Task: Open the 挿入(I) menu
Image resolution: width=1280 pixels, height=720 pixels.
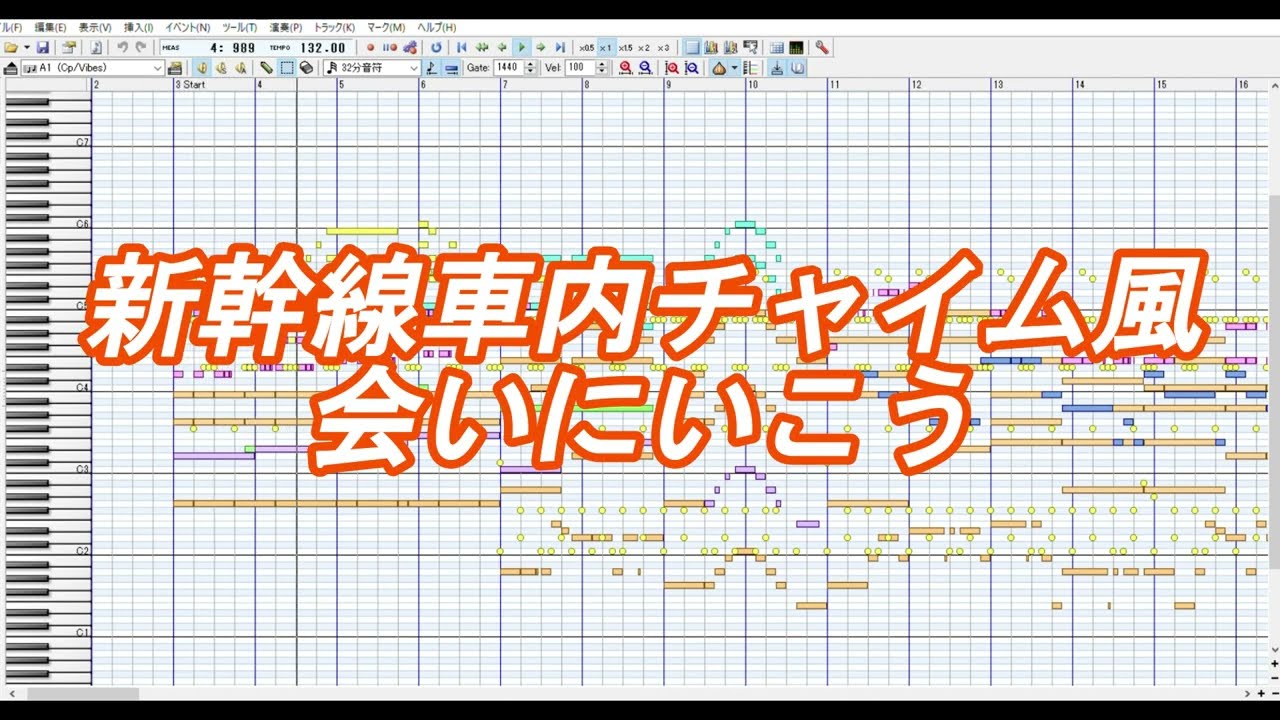Action: coord(138,27)
